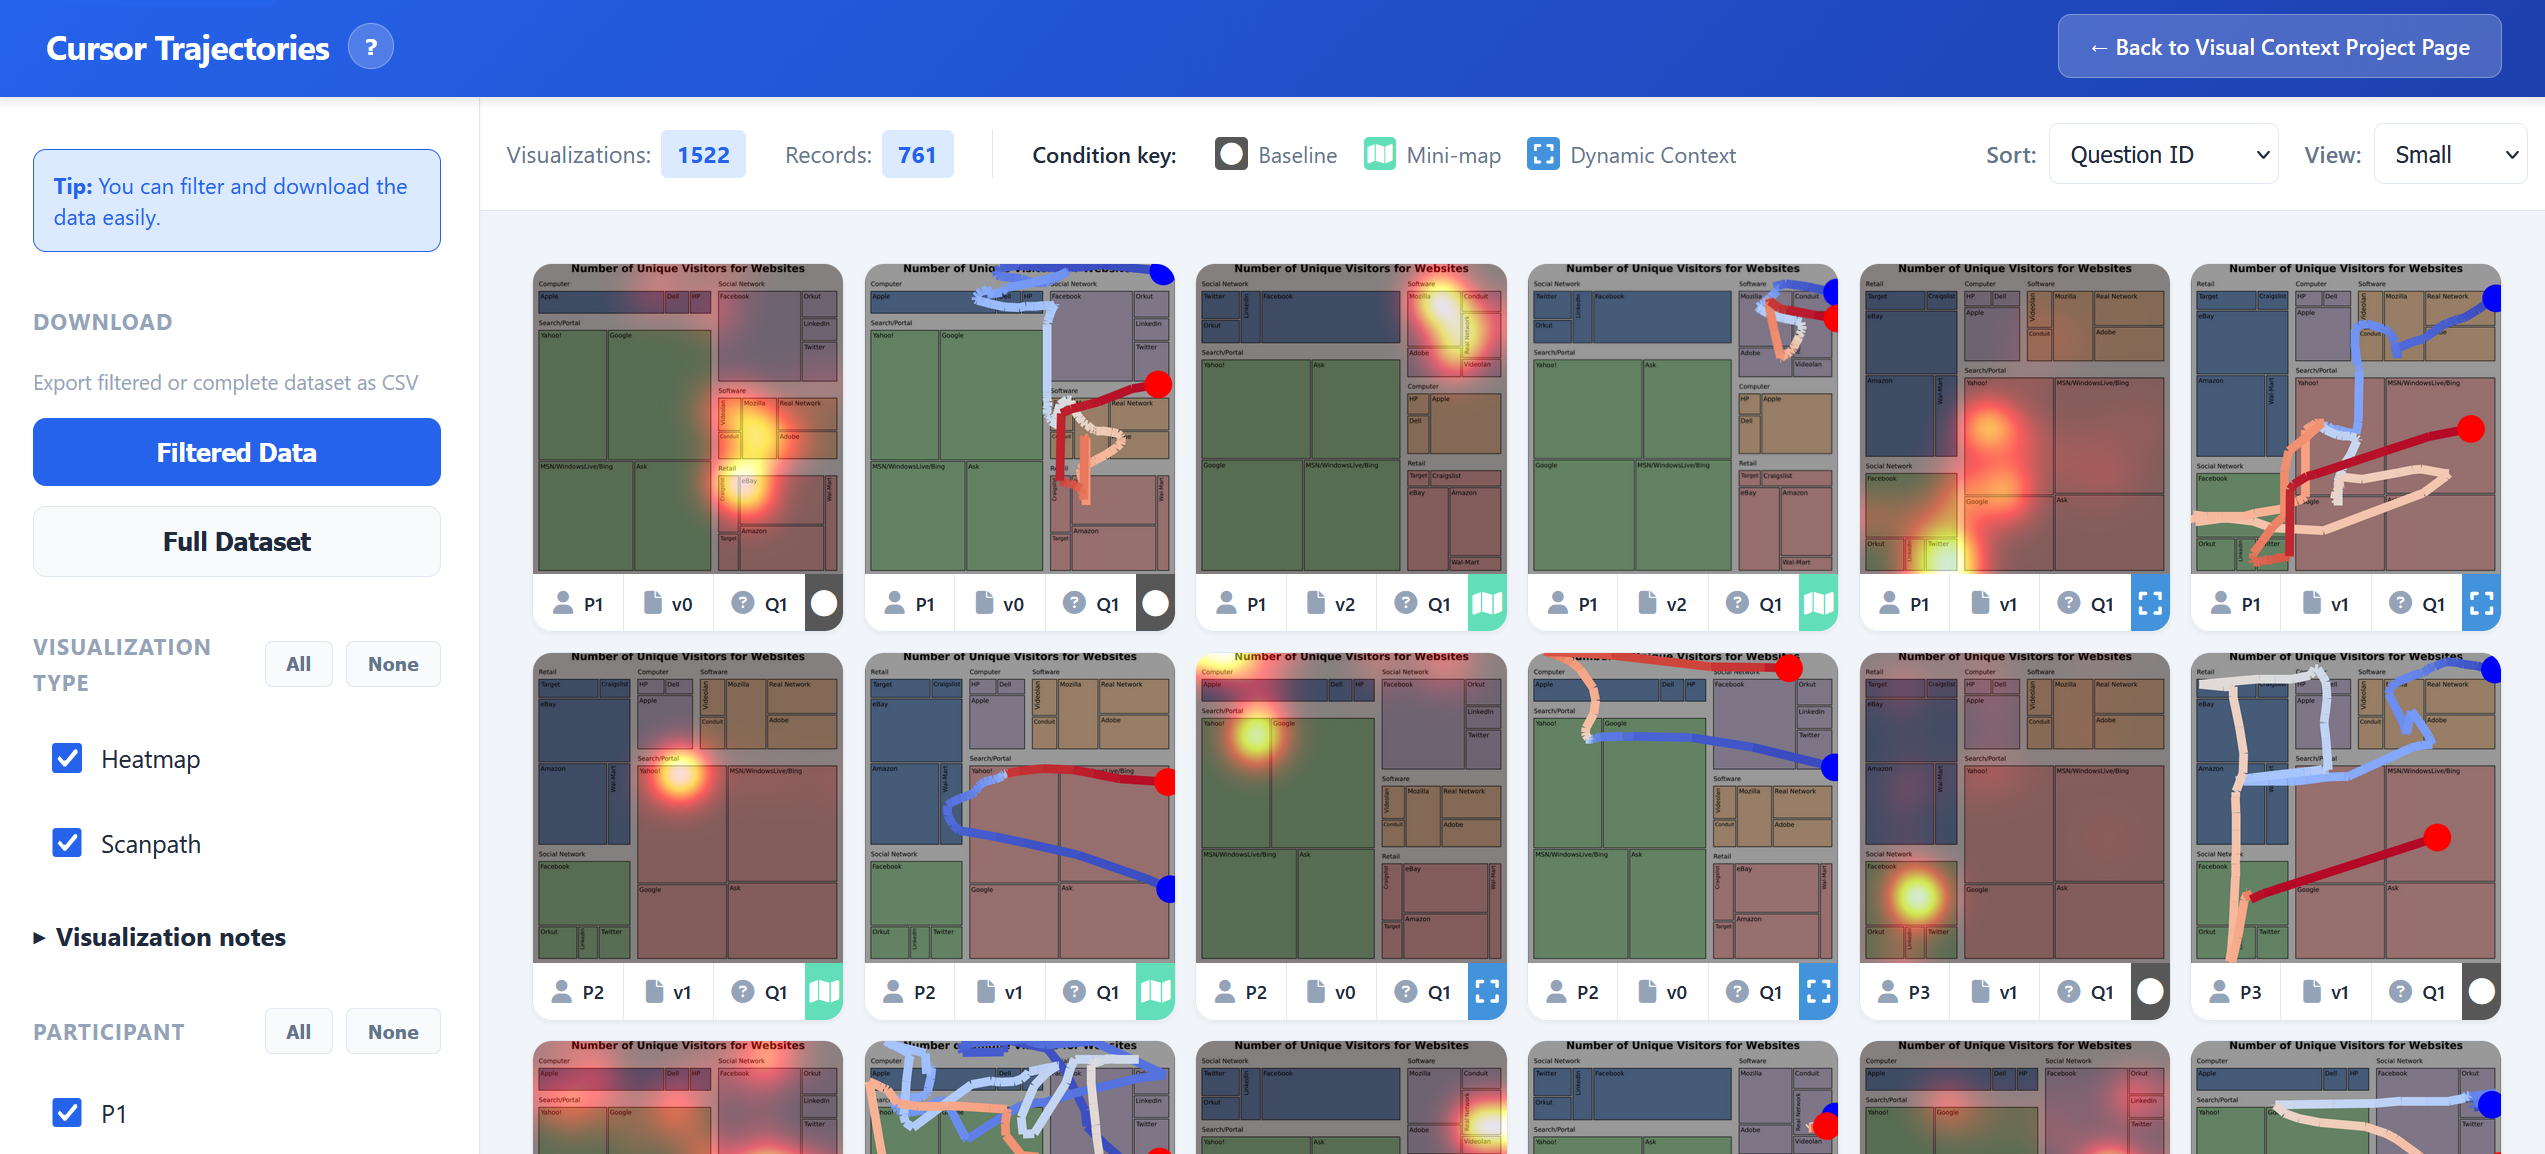Open the Cursor Trajectories help icon
The image size is (2545, 1154).
370,46
